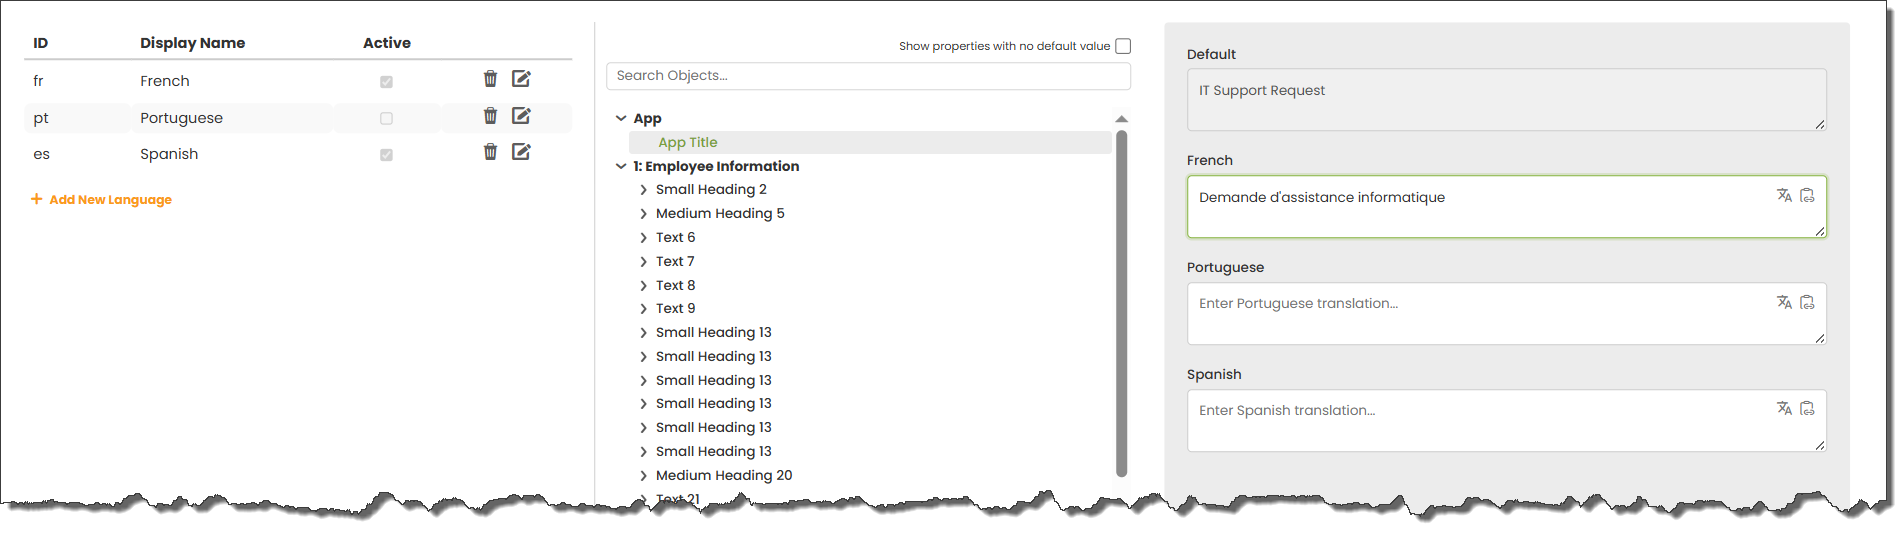Viewport: 1902px width, 538px height.
Task: Click auto-translate icon in Portuguese field
Action: (1784, 302)
